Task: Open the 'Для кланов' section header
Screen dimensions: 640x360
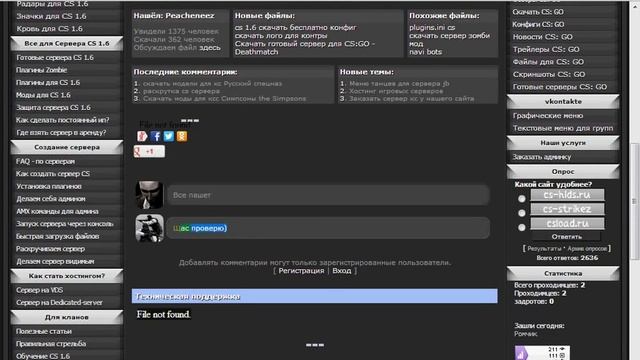Action: click(x=67, y=317)
